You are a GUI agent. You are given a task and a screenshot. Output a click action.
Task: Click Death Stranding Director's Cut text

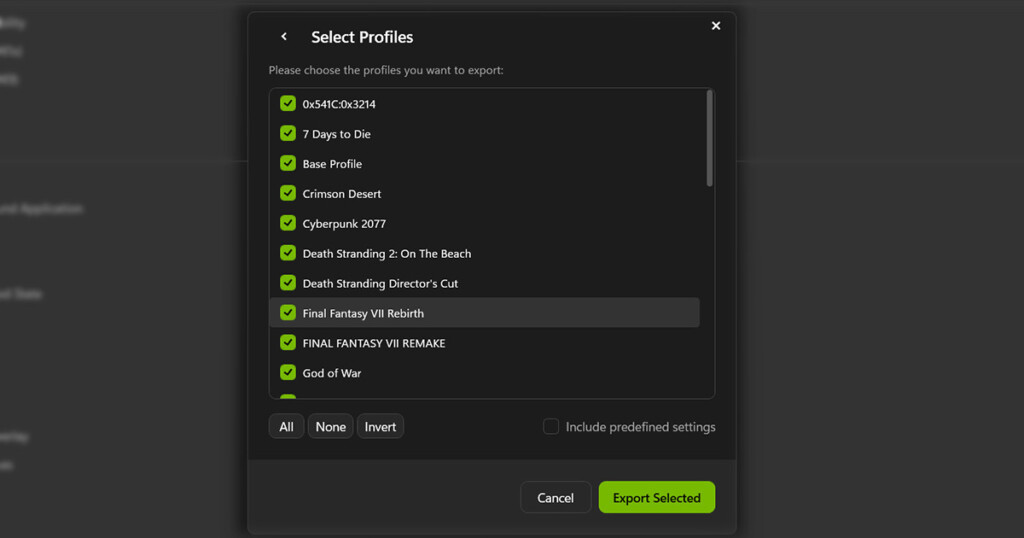coord(380,283)
